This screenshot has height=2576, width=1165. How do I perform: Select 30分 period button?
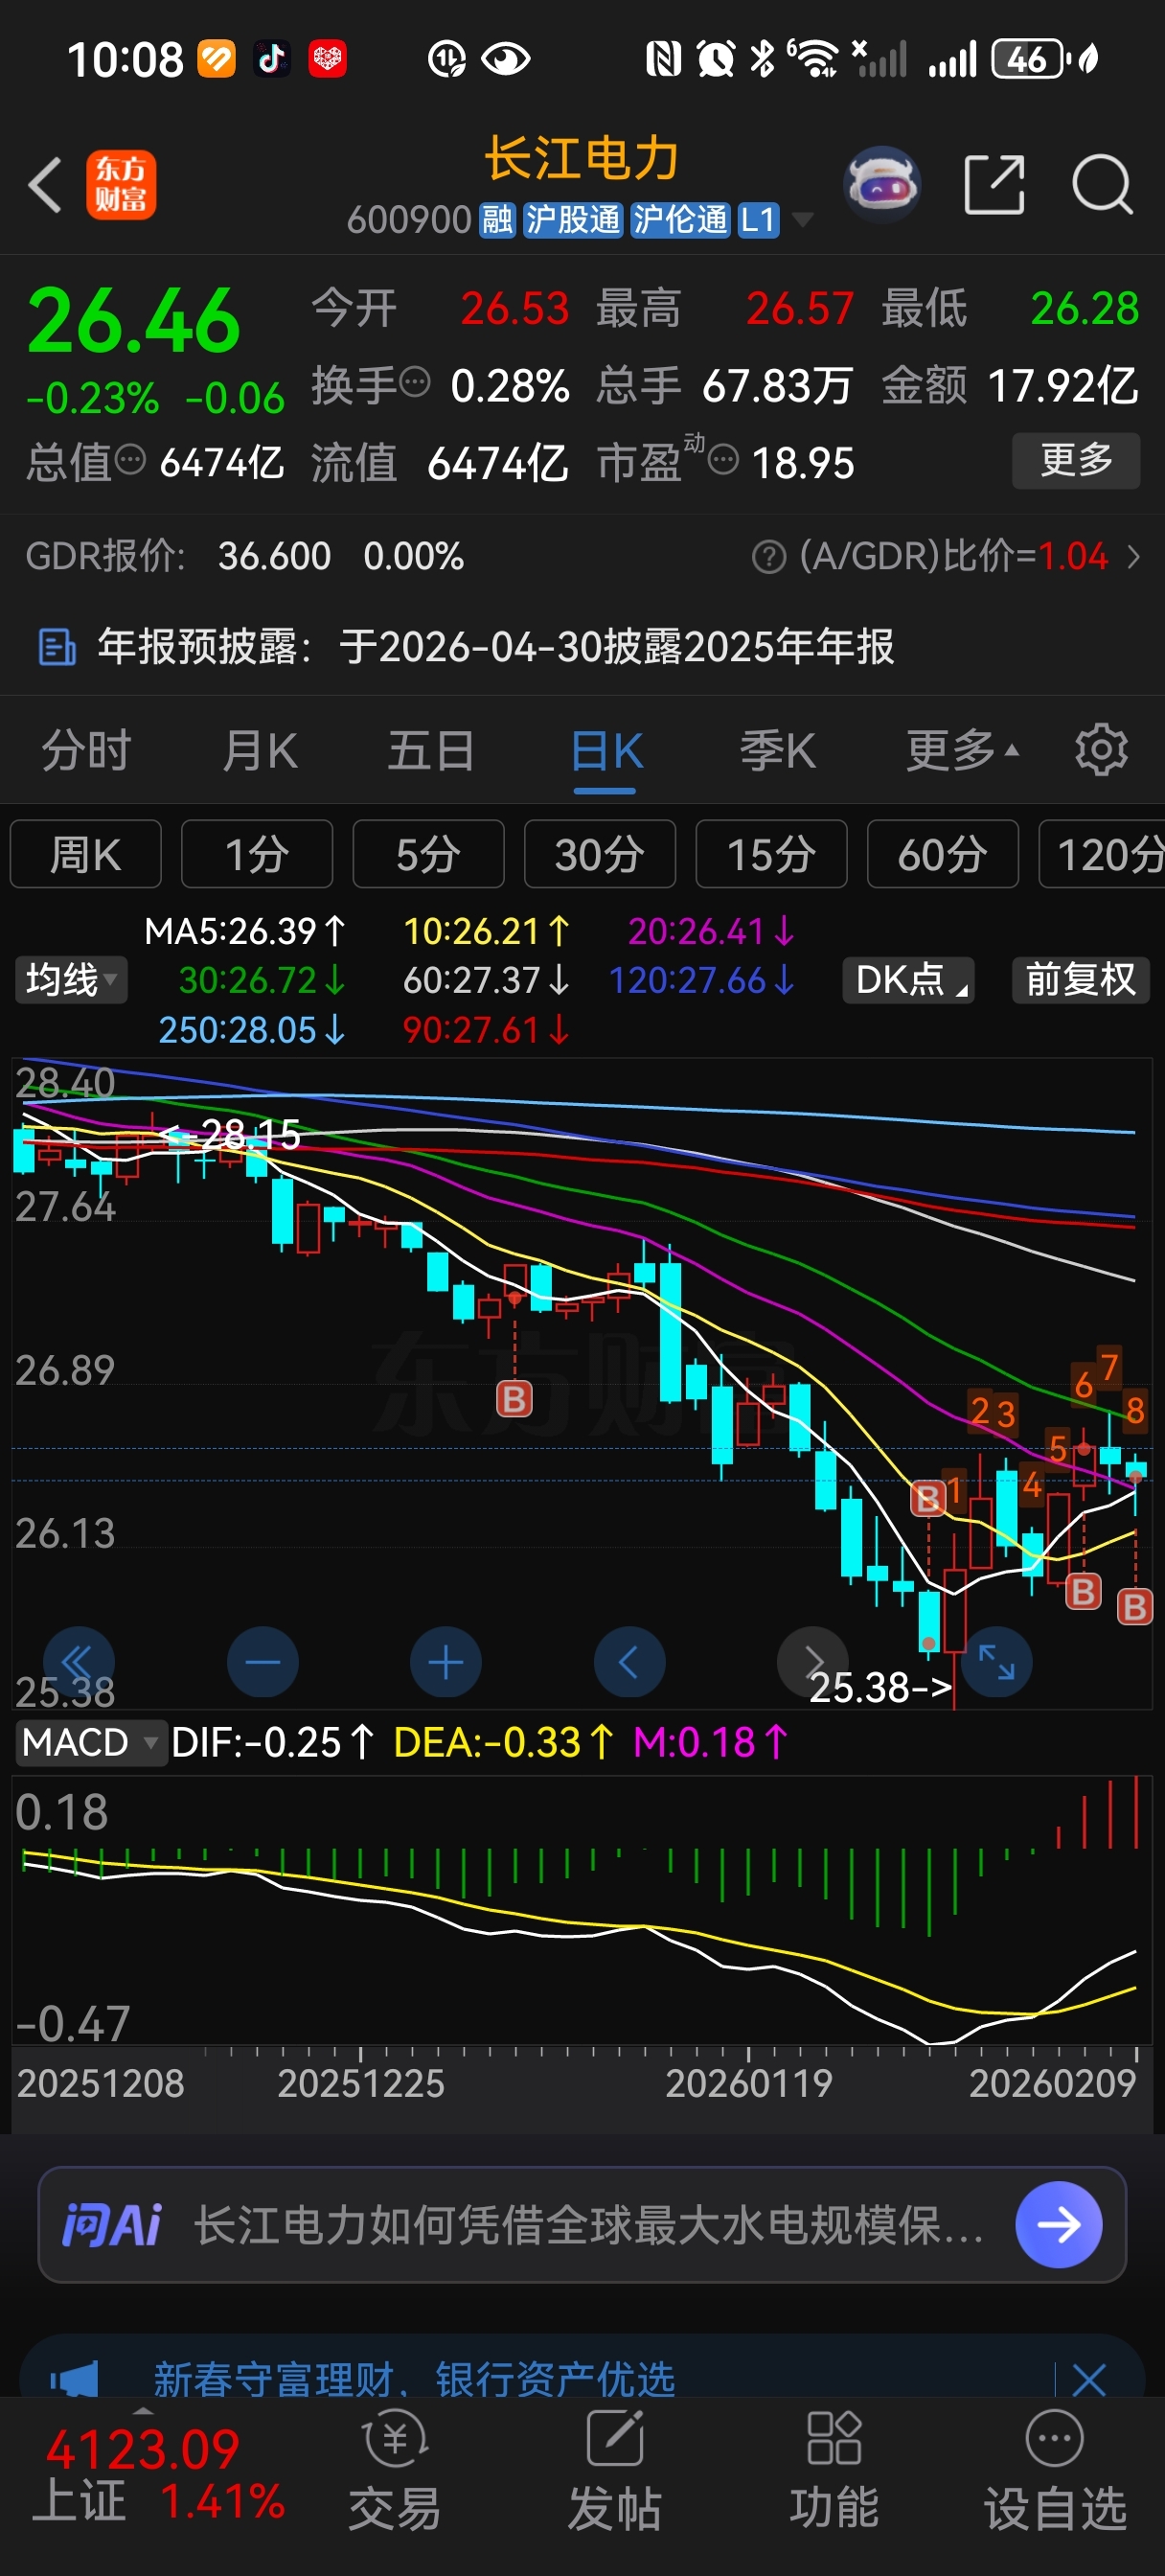[x=600, y=854]
